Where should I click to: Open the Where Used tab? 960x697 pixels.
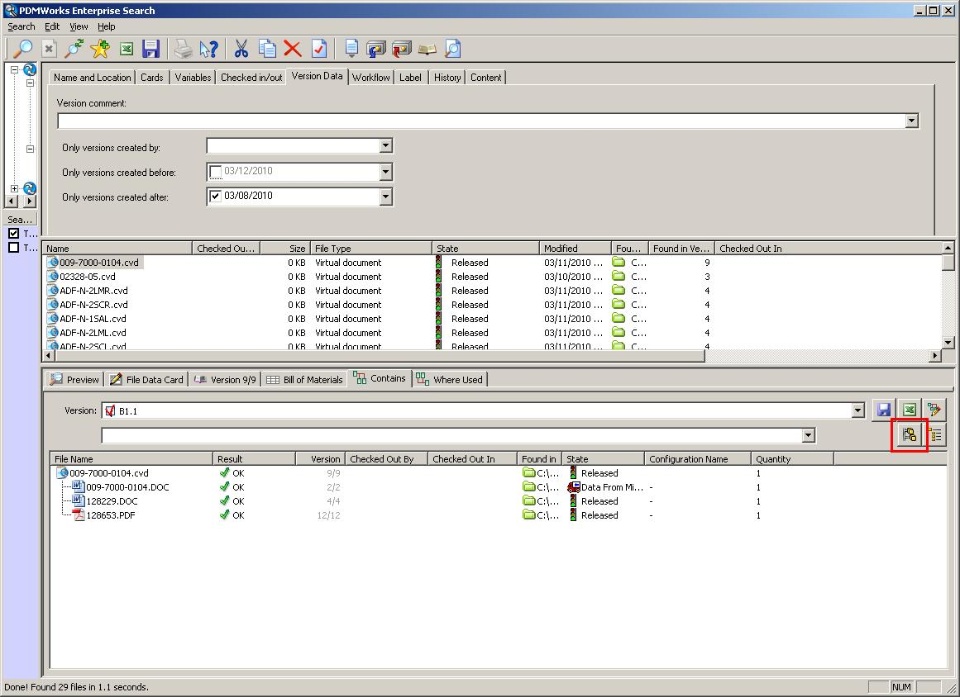[449, 380]
